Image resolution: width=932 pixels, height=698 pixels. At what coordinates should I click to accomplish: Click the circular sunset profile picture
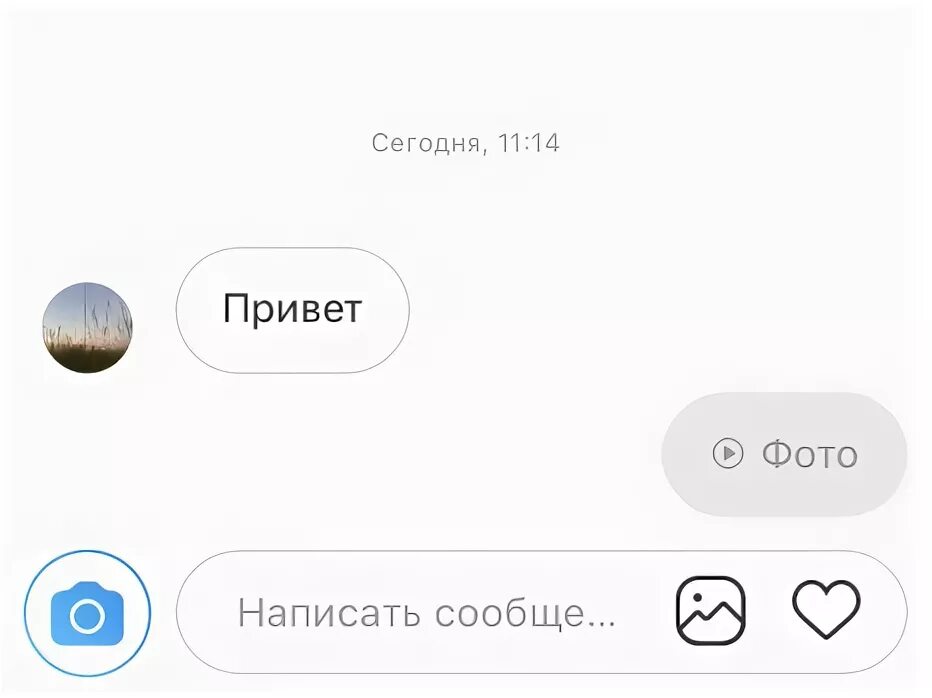[87, 328]
